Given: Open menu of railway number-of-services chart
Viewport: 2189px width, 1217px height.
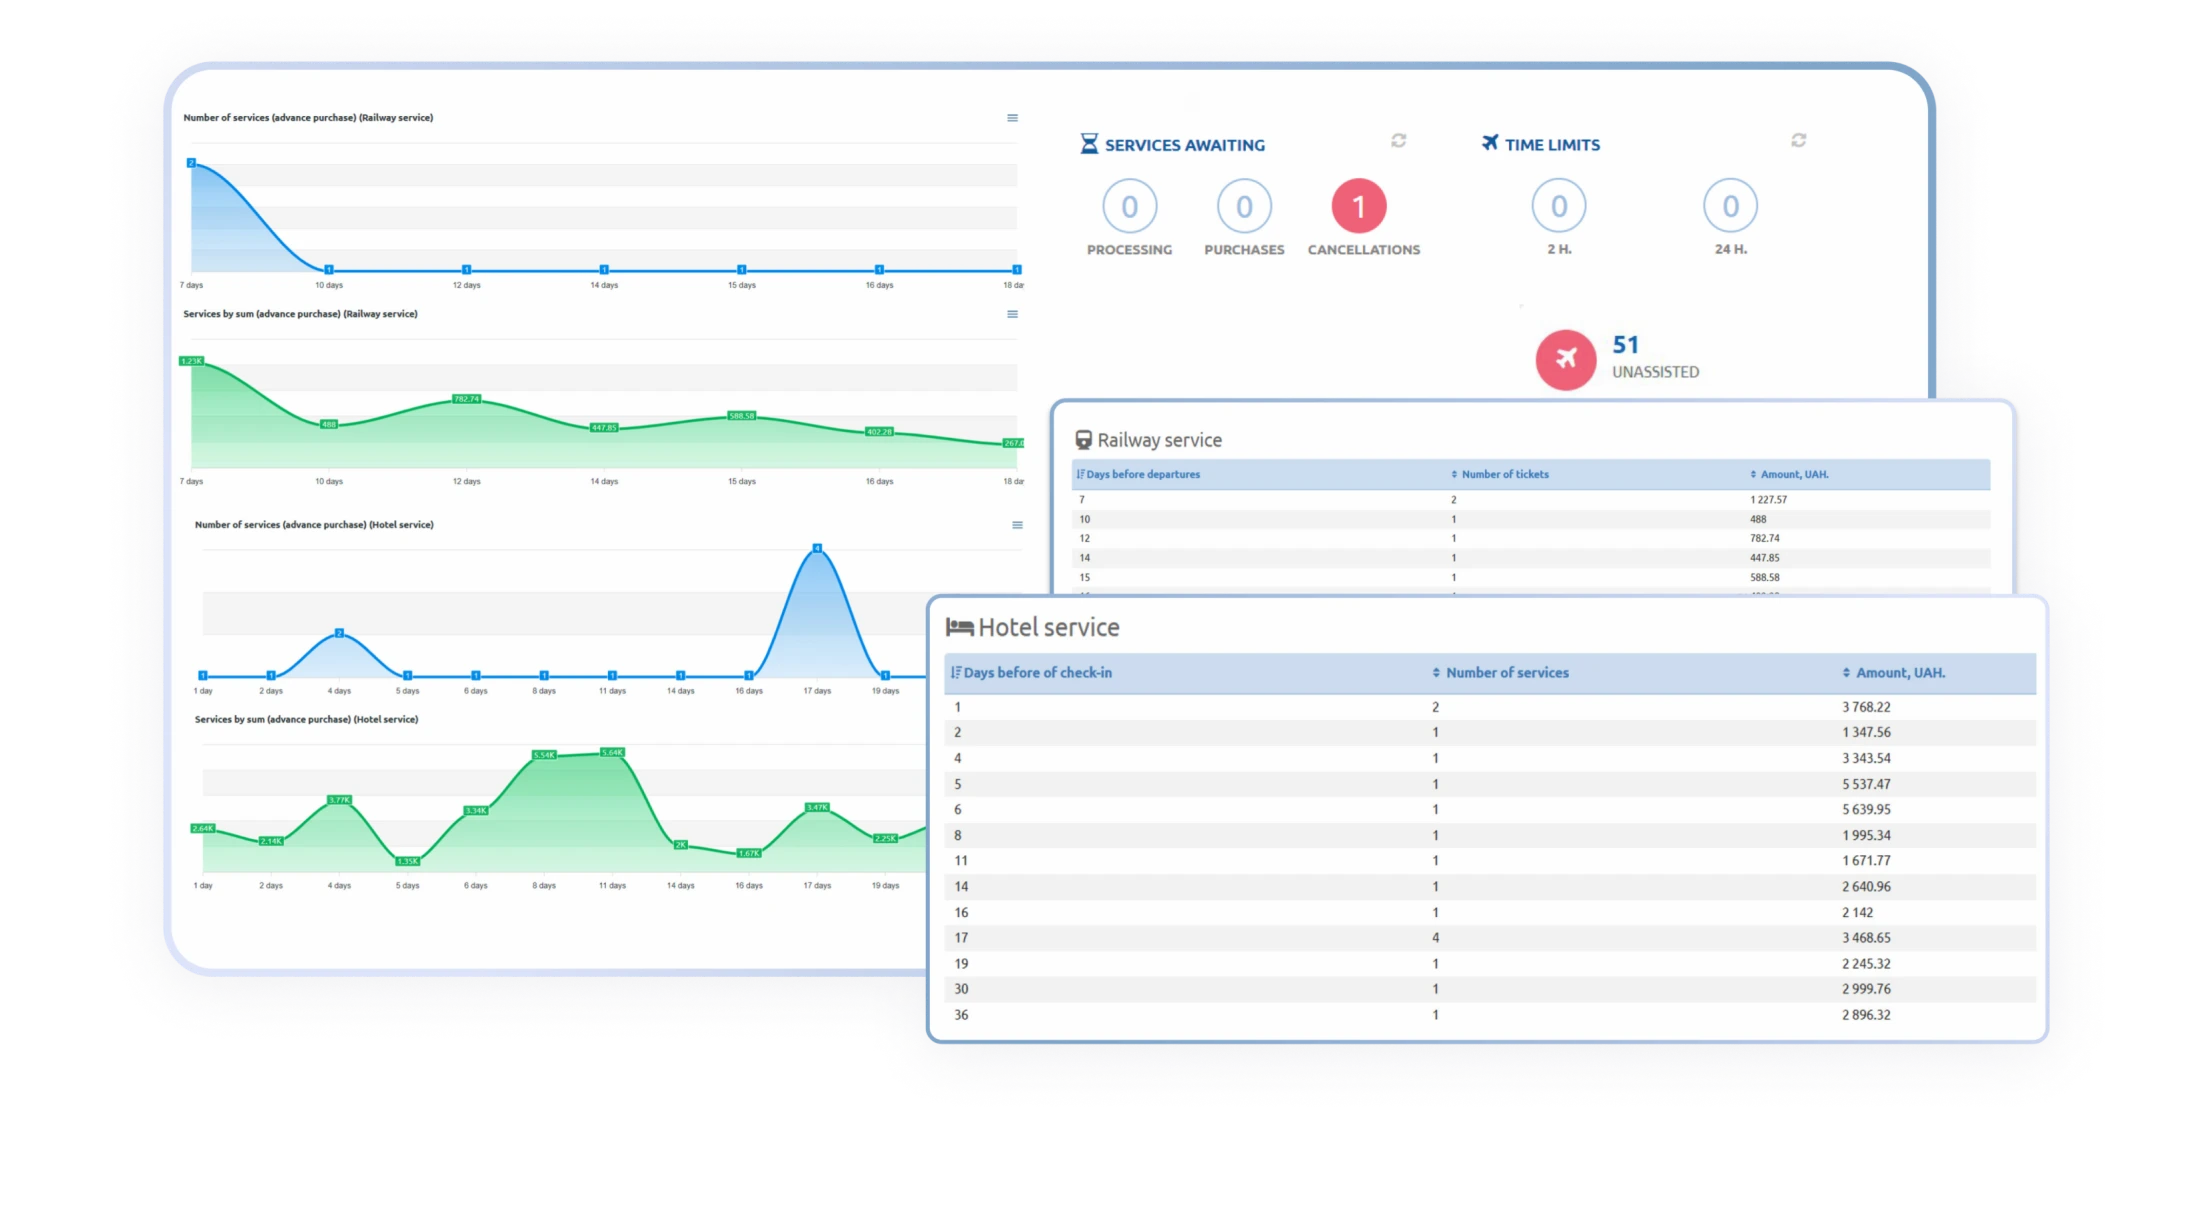Looking at the screenshot, I should 1012,118.
